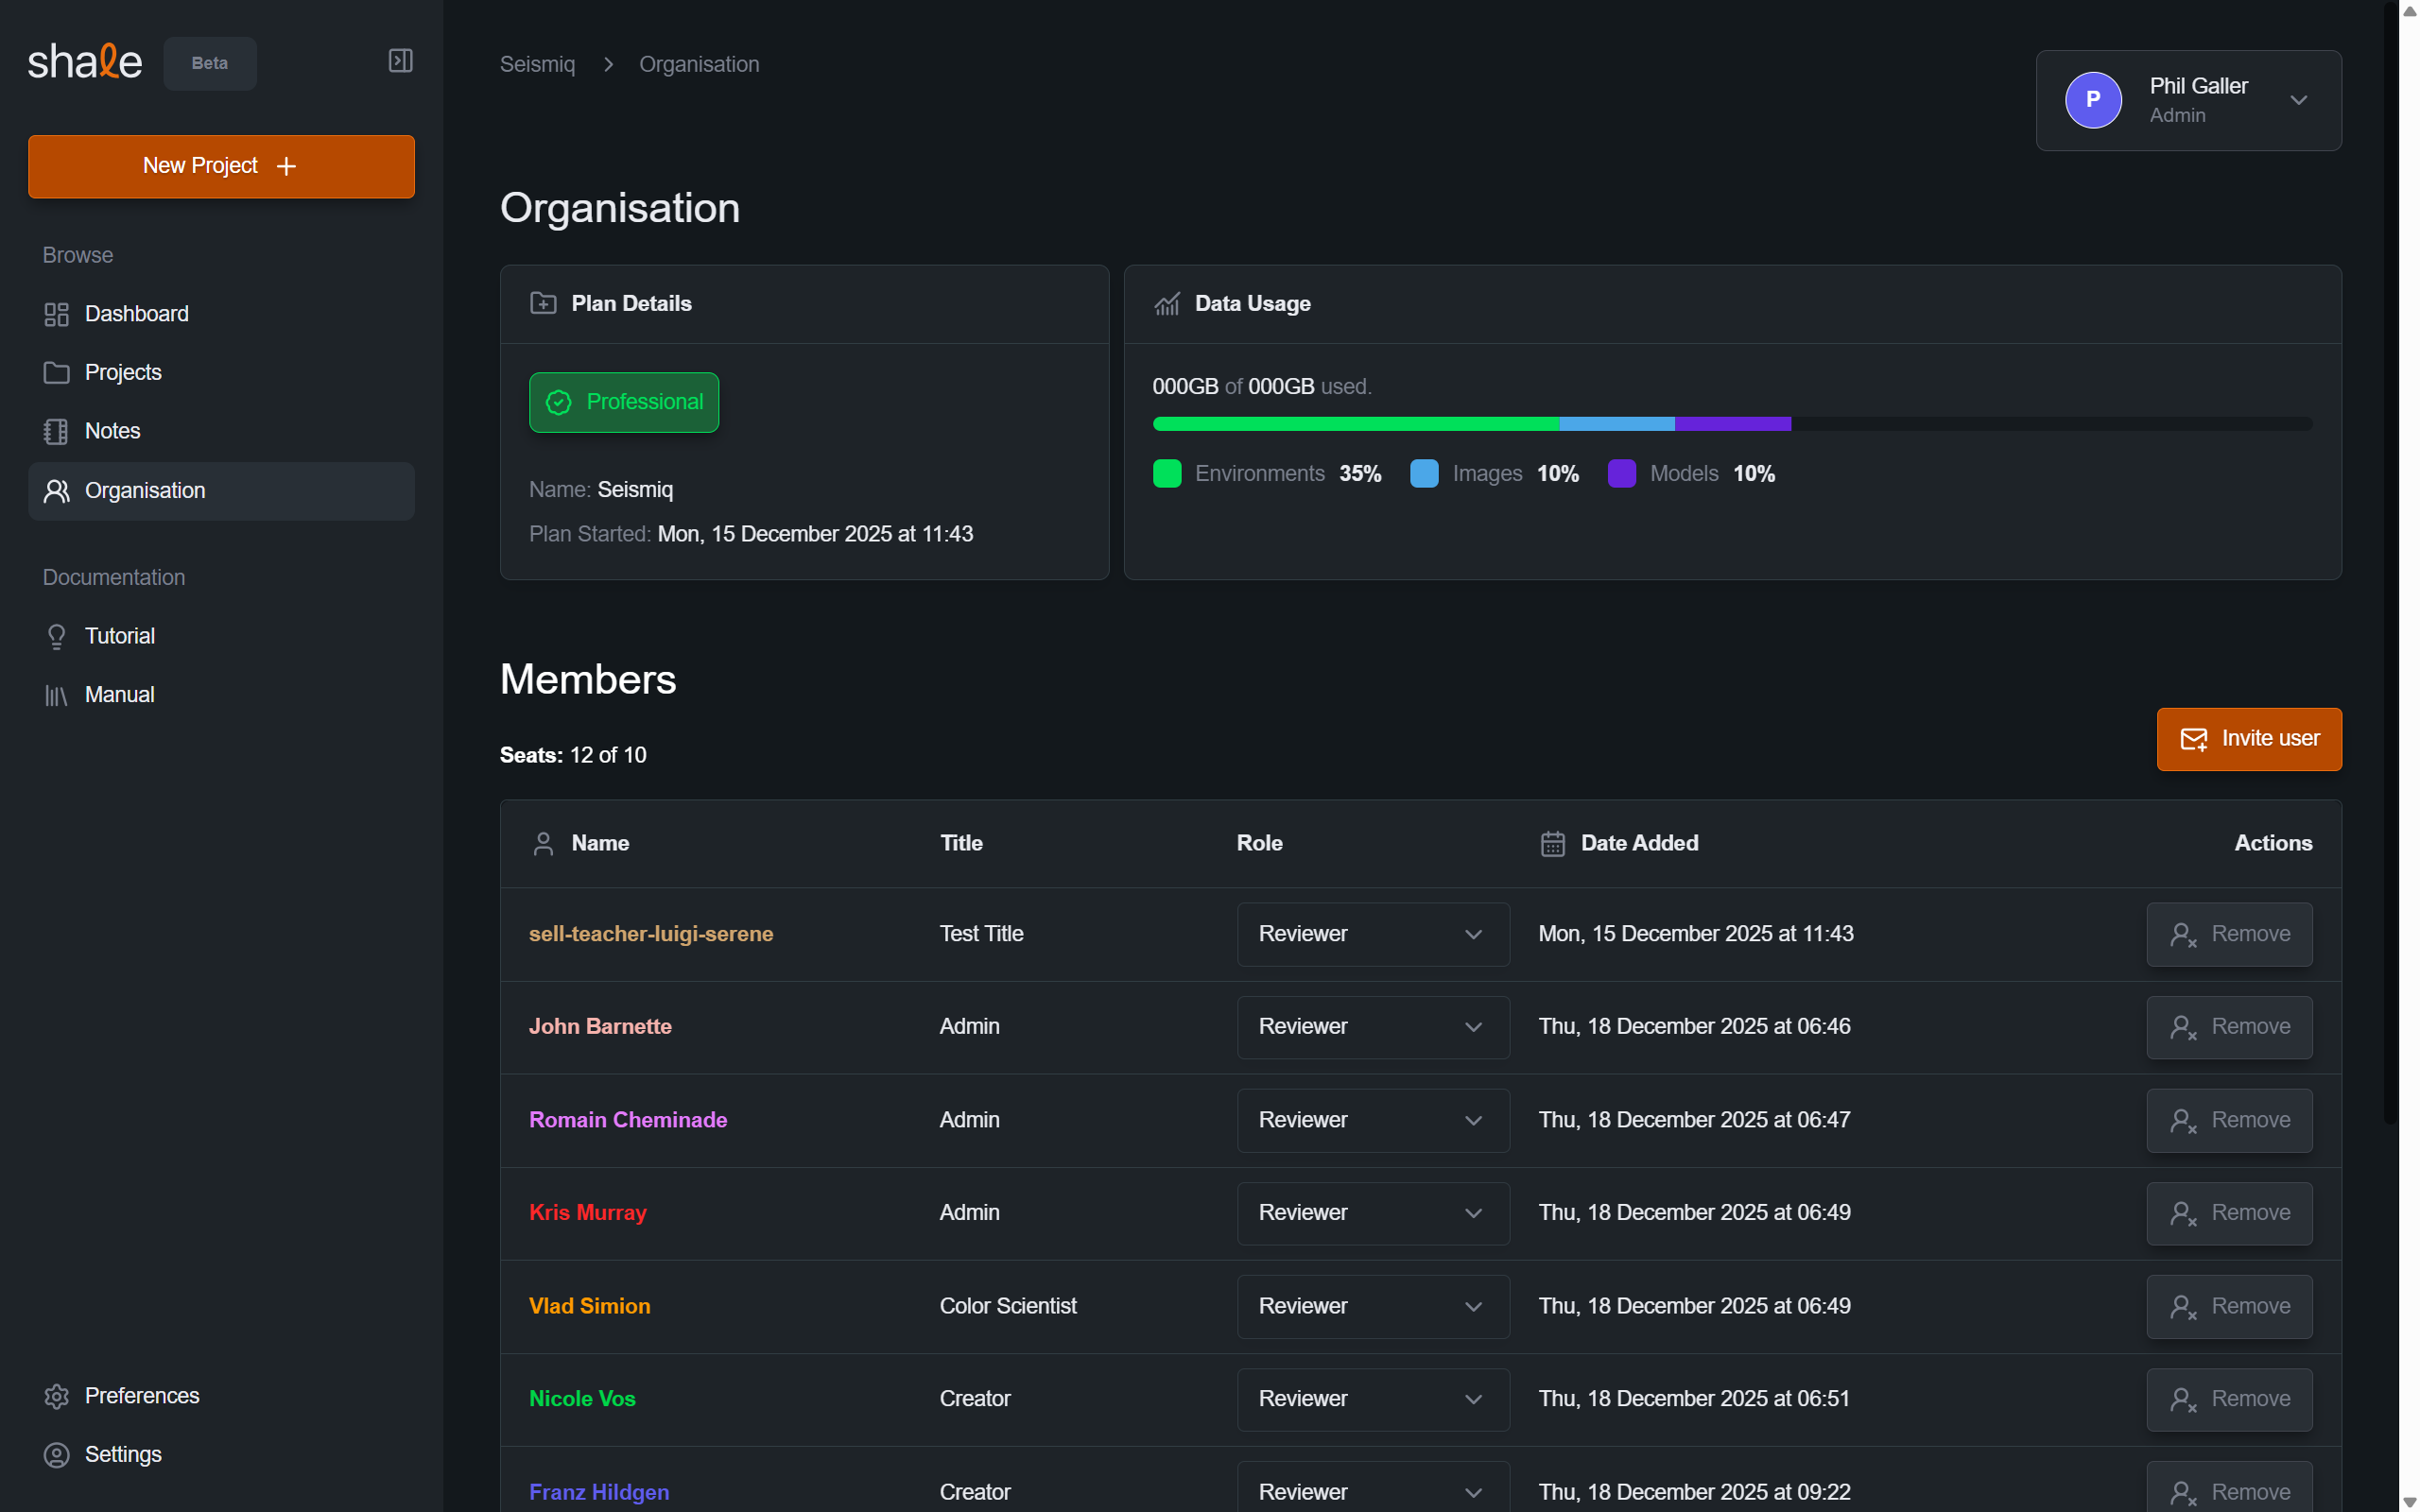Navigate to Seismiq via the breadcrumb
The image size is (2420, 1512).
point(537,63)
